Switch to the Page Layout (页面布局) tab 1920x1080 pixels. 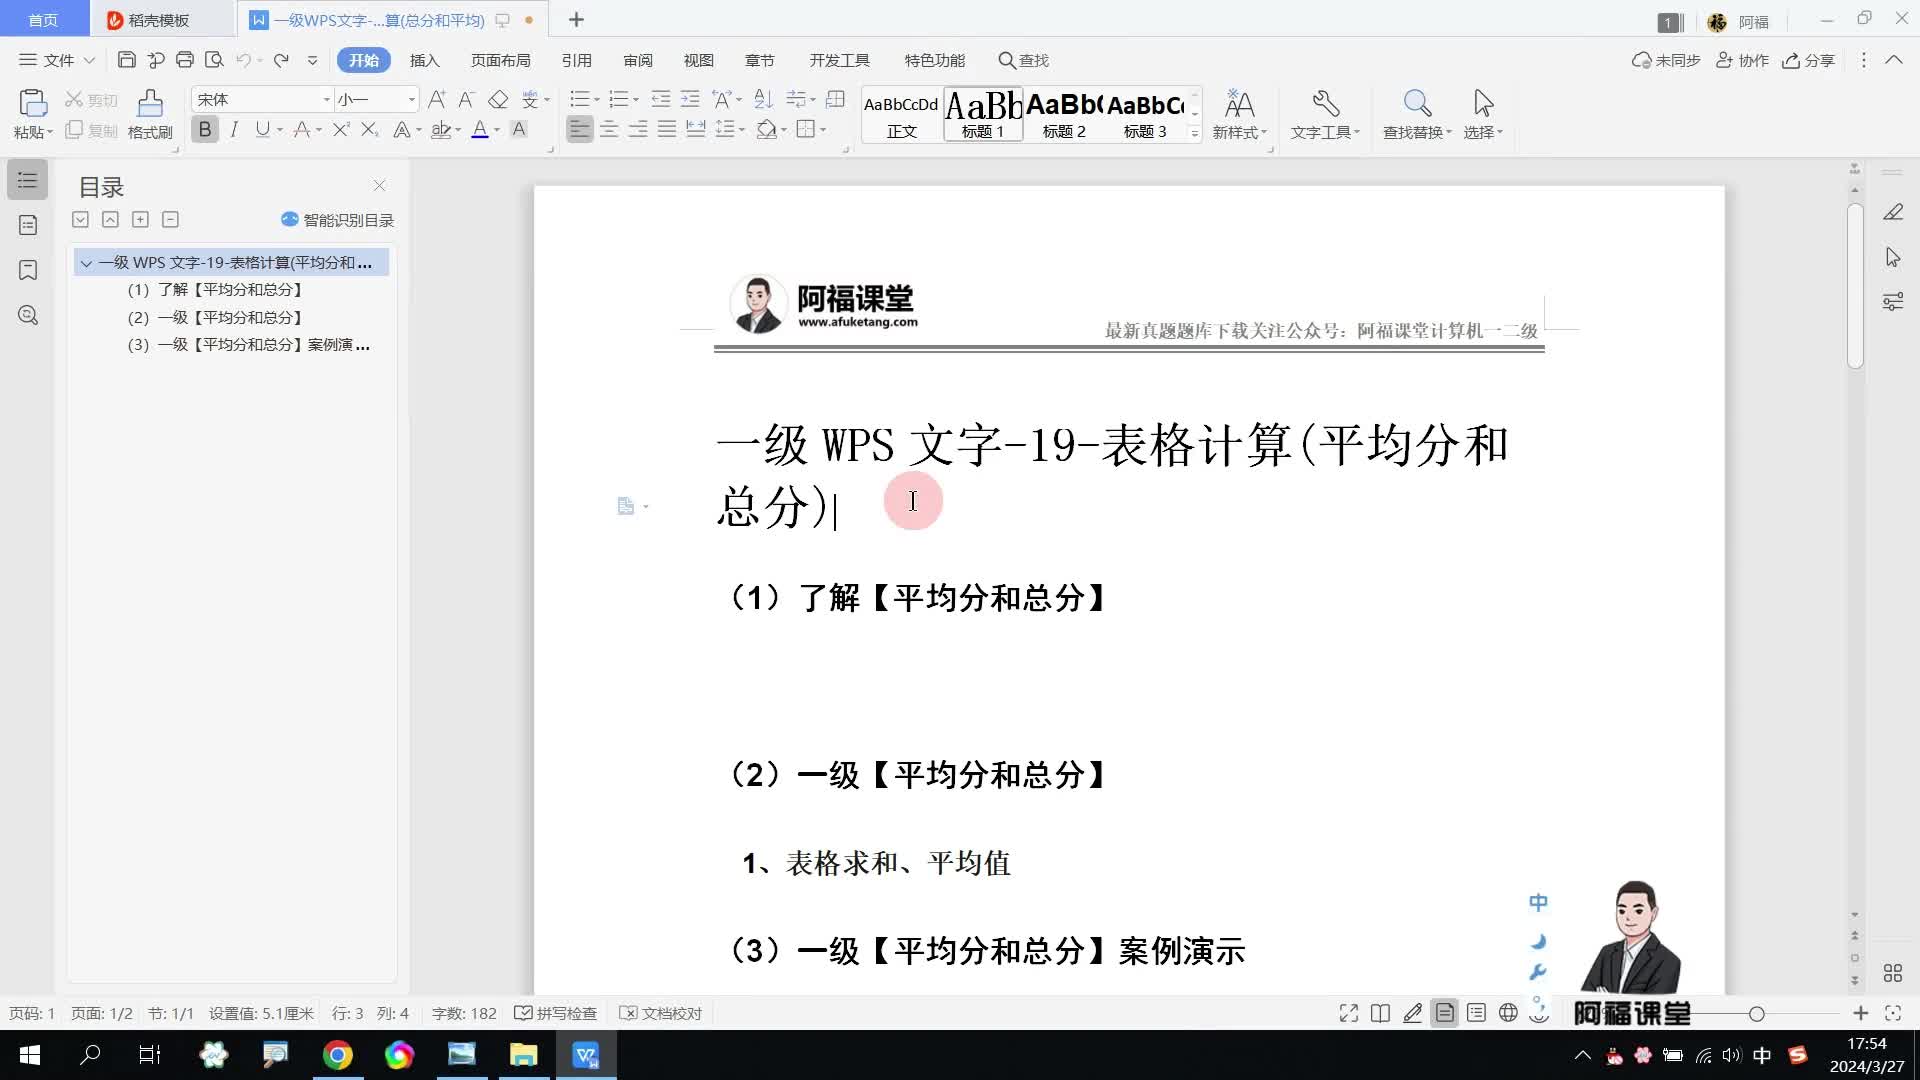(x=500, y=60)
